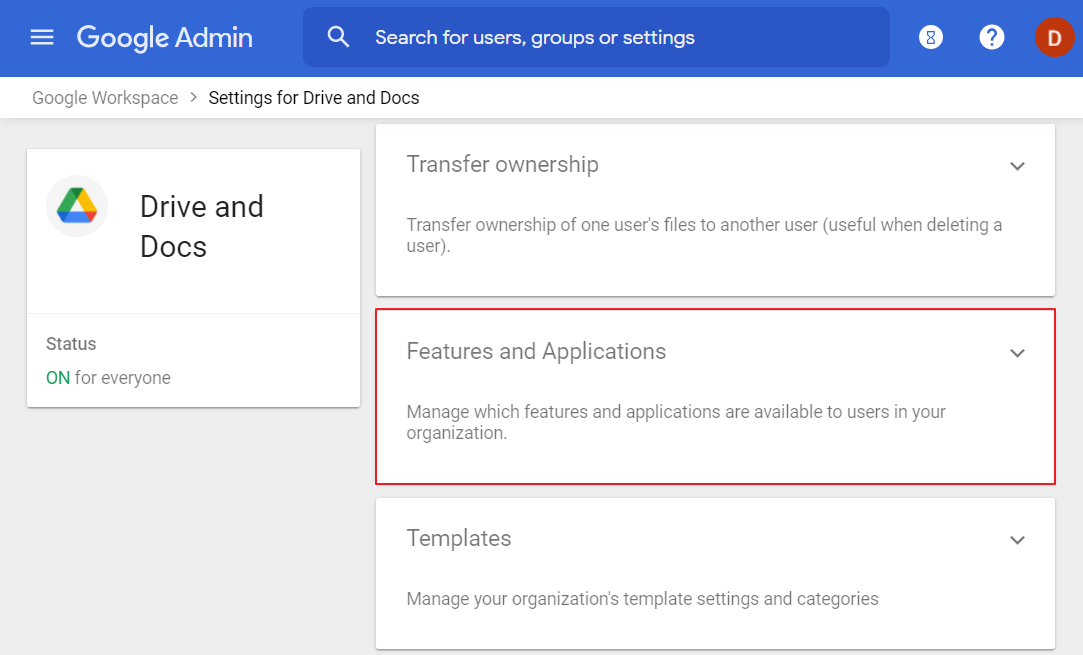1083x655 pixels.
Task: Open the hamburger main menu
Action: tap(42, 38)
